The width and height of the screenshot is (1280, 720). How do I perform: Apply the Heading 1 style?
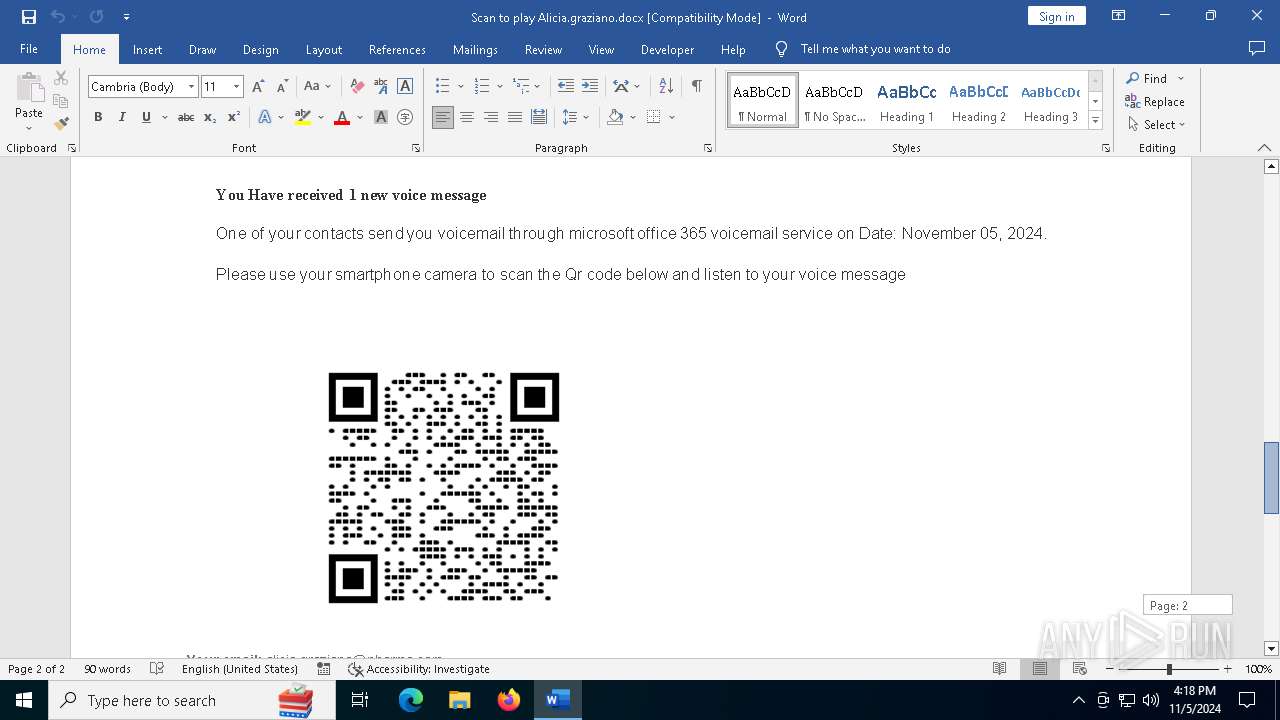click(x=906, y=101)
